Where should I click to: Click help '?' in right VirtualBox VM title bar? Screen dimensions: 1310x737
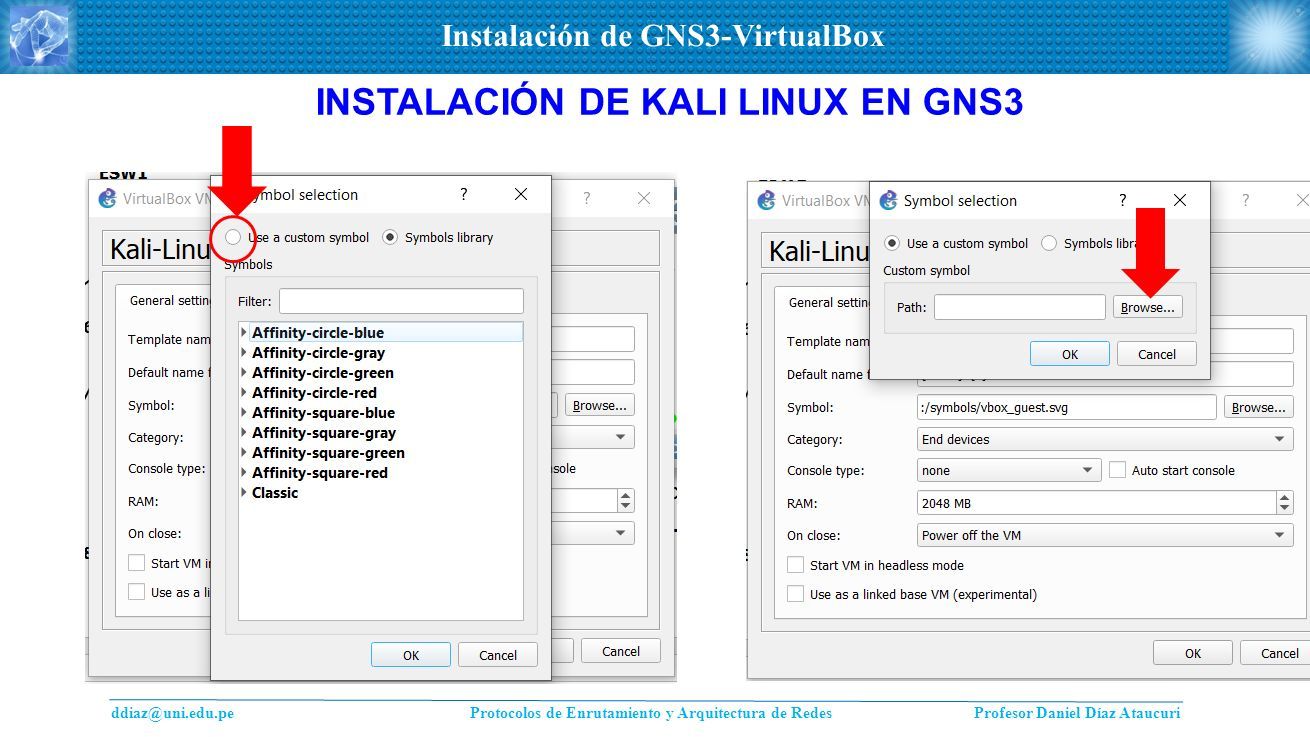[1245, 200]
